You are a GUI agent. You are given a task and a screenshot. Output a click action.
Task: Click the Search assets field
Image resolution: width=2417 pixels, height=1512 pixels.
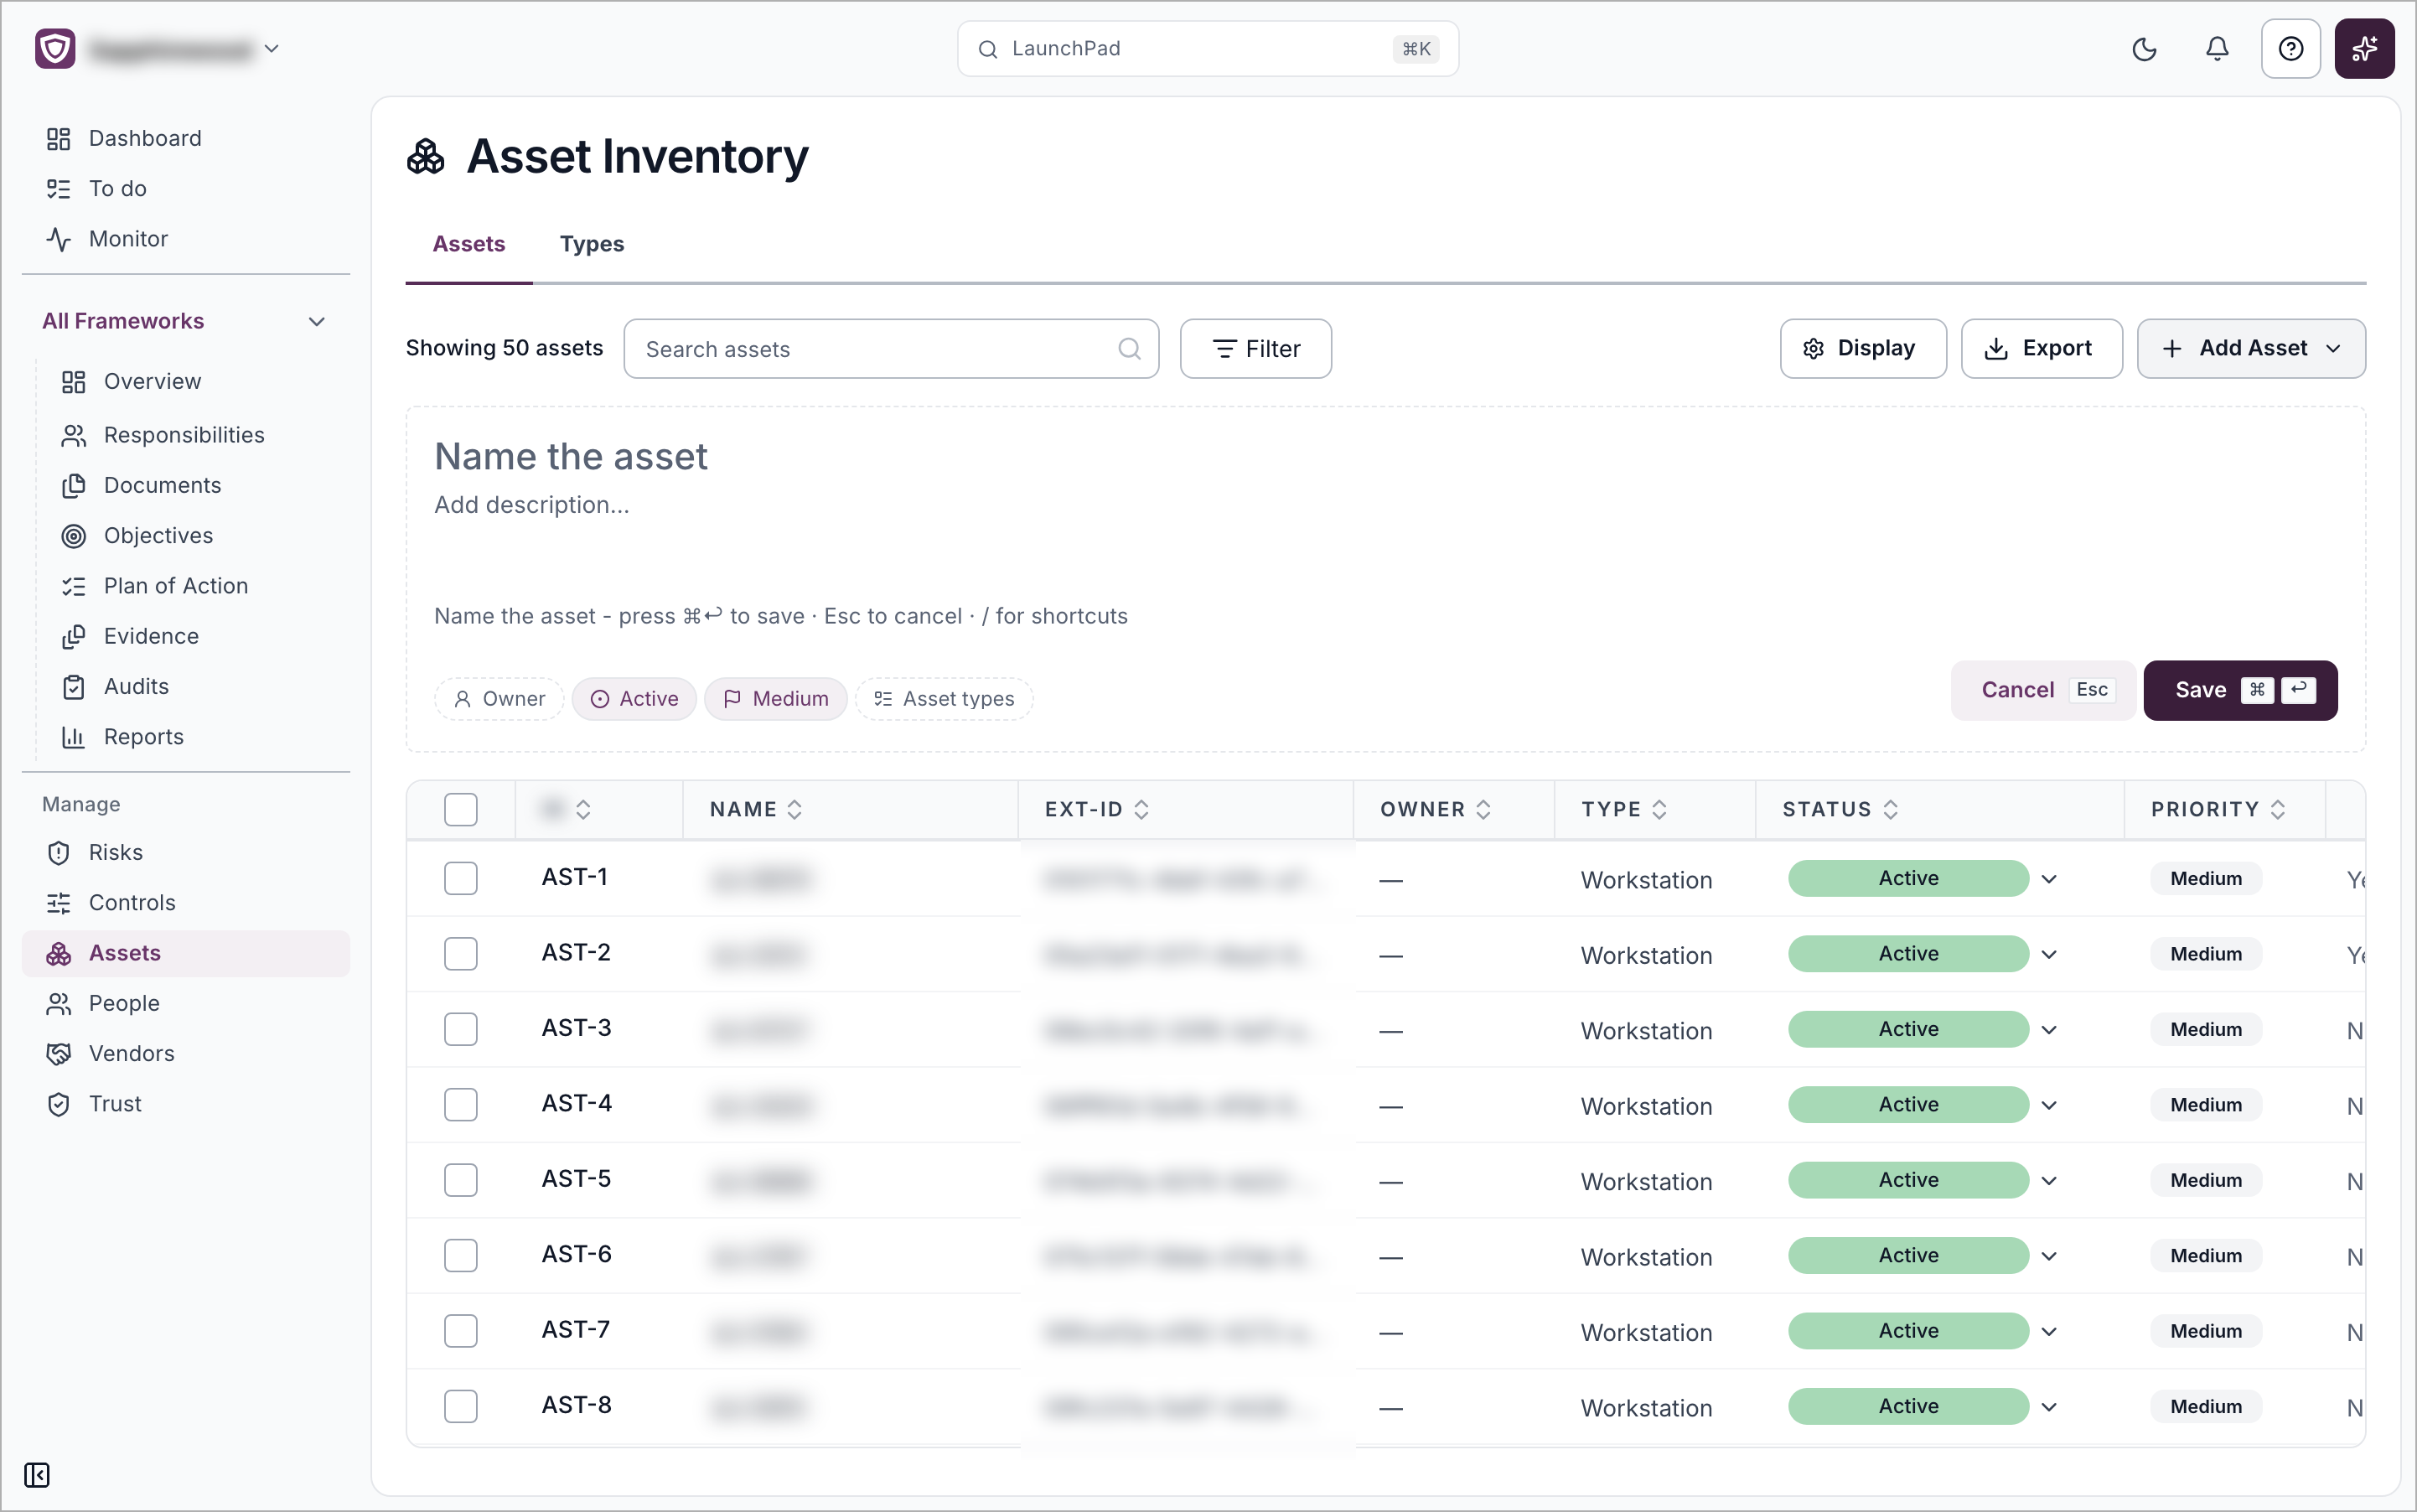click(891, 349)
